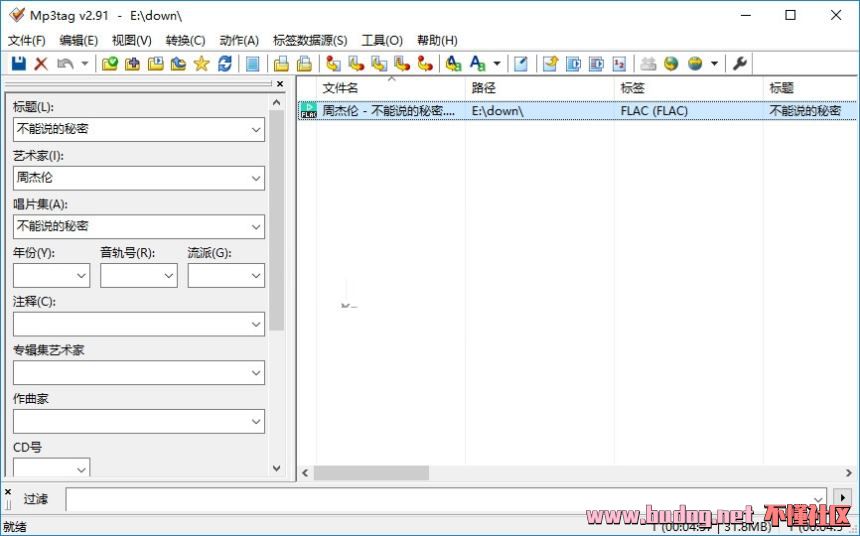Run third converter icon, Filename to Filename
This screenshot has height=536, width=860.
[379, 64]
